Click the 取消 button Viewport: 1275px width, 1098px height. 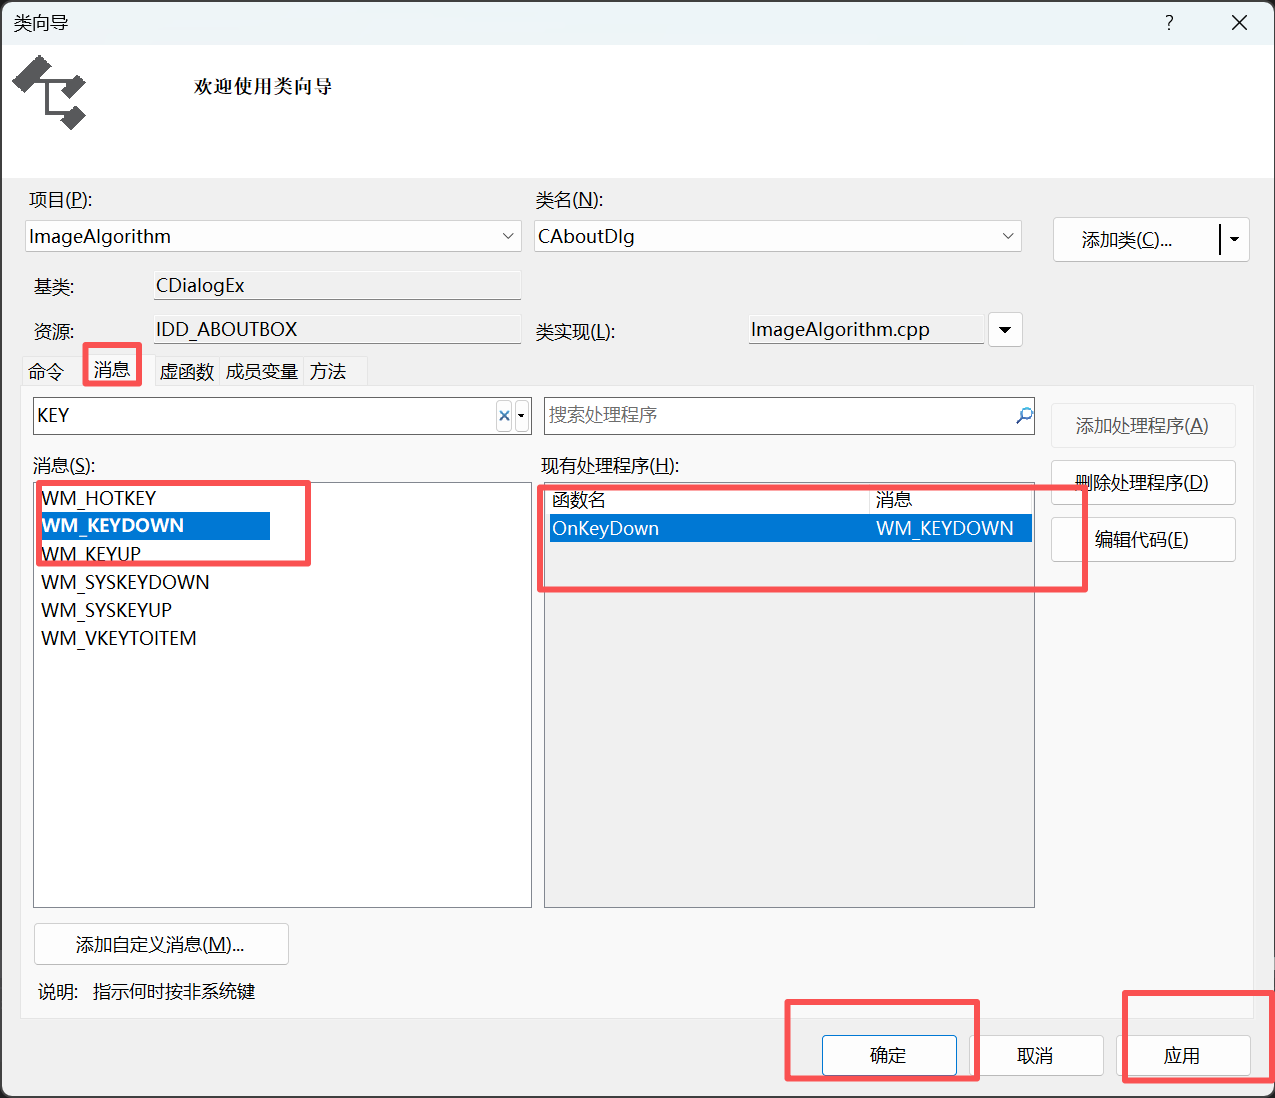pyautogui.click(x=1036, y=1055)
